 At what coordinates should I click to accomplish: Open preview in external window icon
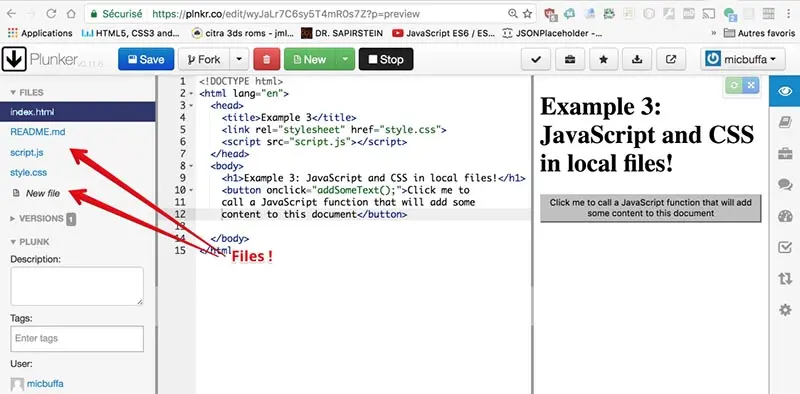671,59
